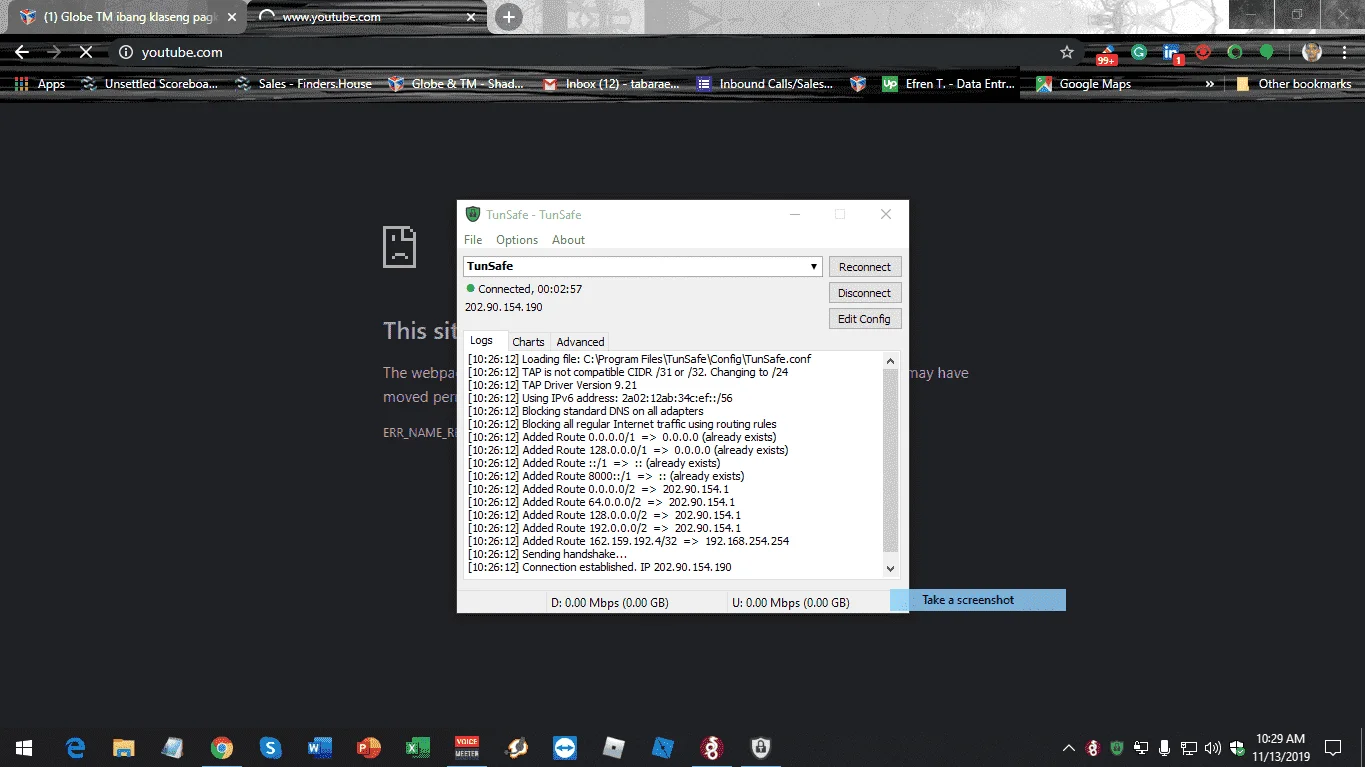Open the TunSafe profile dropdown
1365x767 pixels.
814,266
